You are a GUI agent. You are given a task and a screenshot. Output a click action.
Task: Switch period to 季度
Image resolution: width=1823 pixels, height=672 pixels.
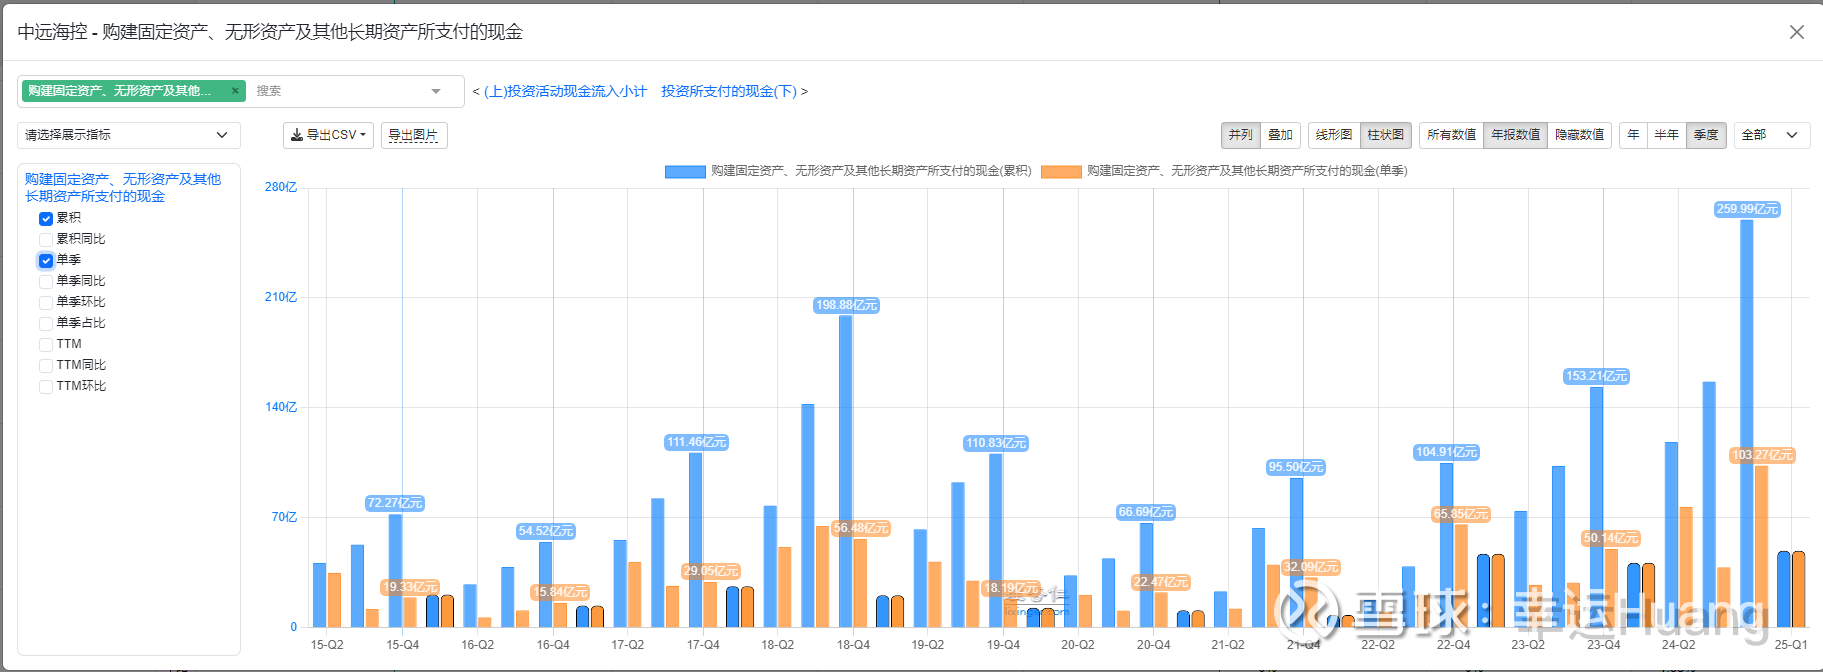click(1706, 135)
